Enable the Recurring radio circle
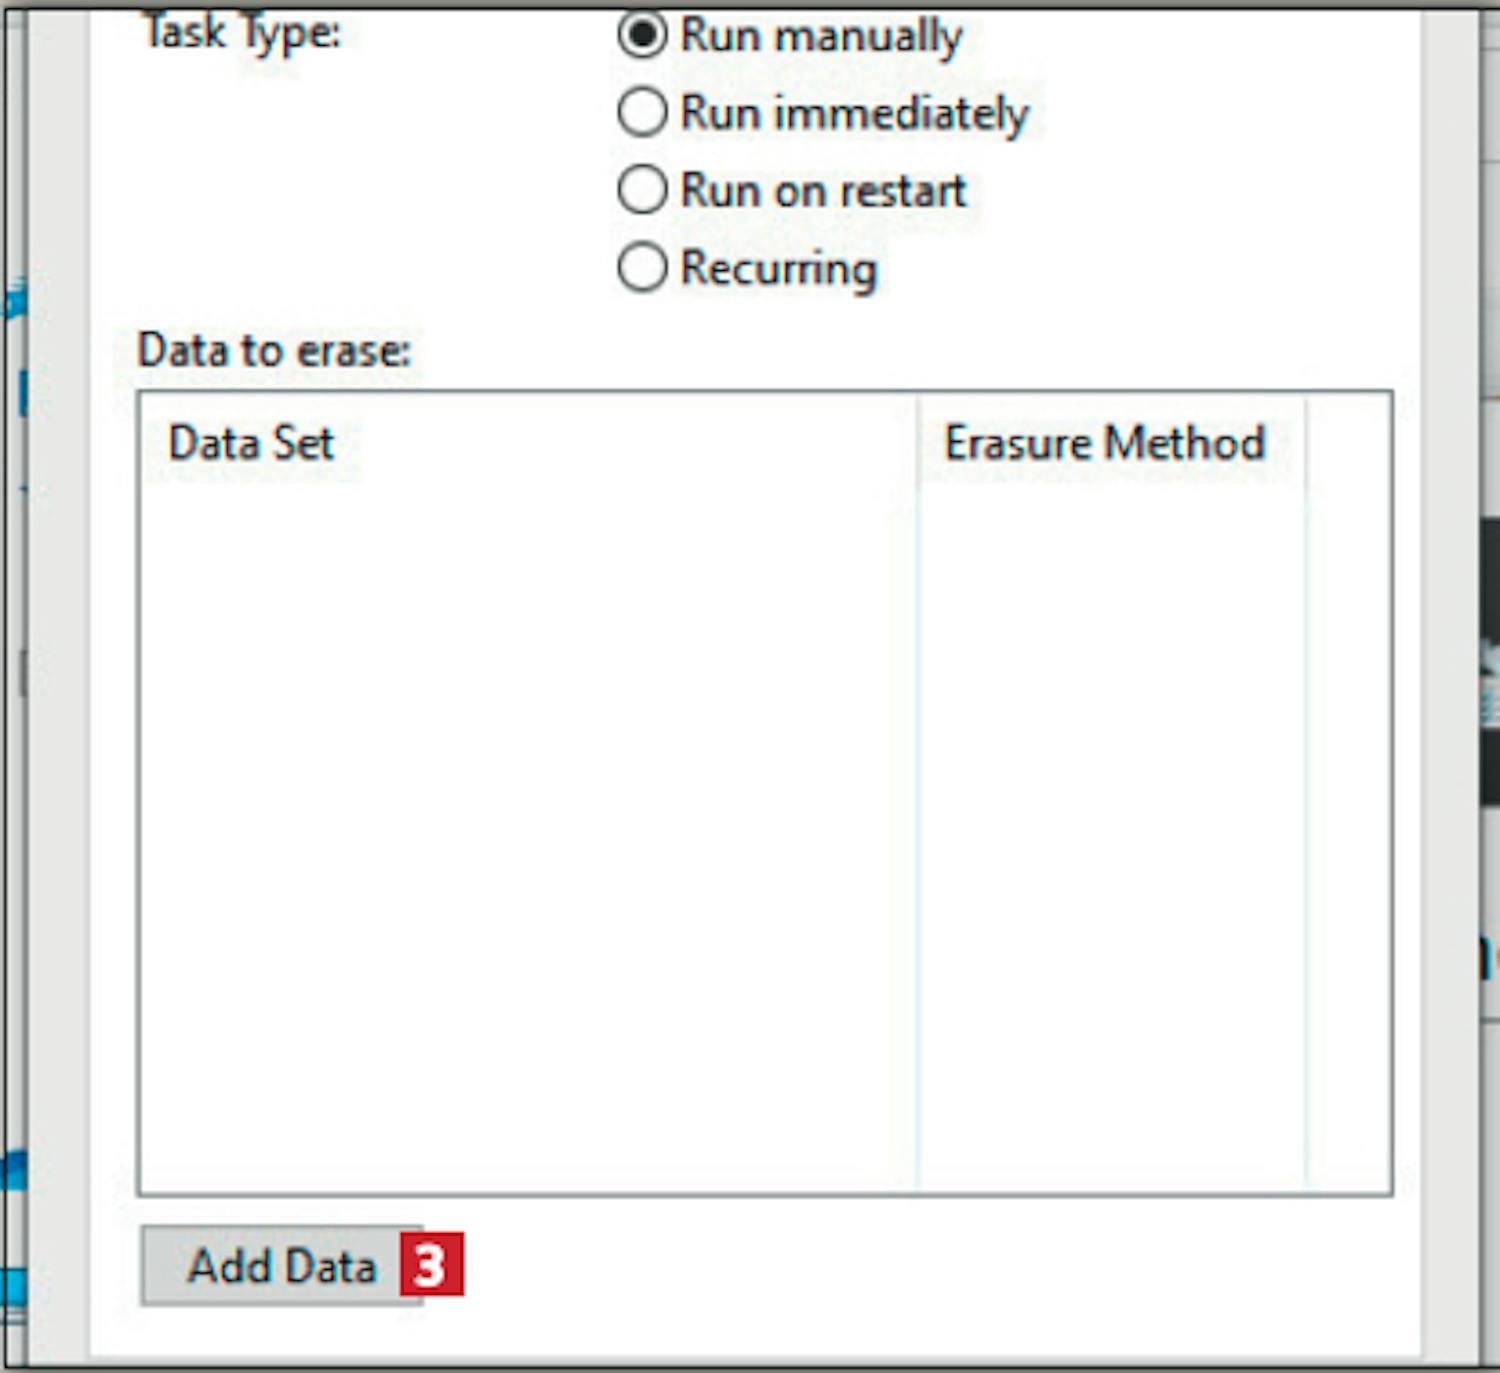1500x1373 pixels. pos(642,267)
